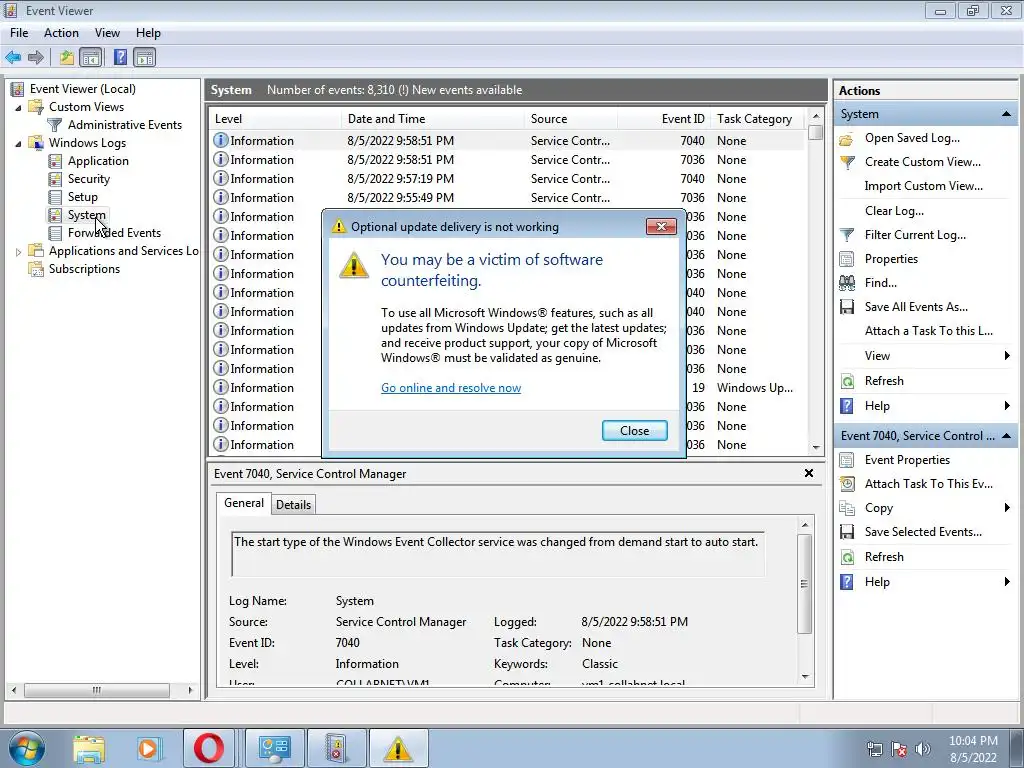Click Import Custom View action
Screen dimensions: 1024x768
click(923, 186)
